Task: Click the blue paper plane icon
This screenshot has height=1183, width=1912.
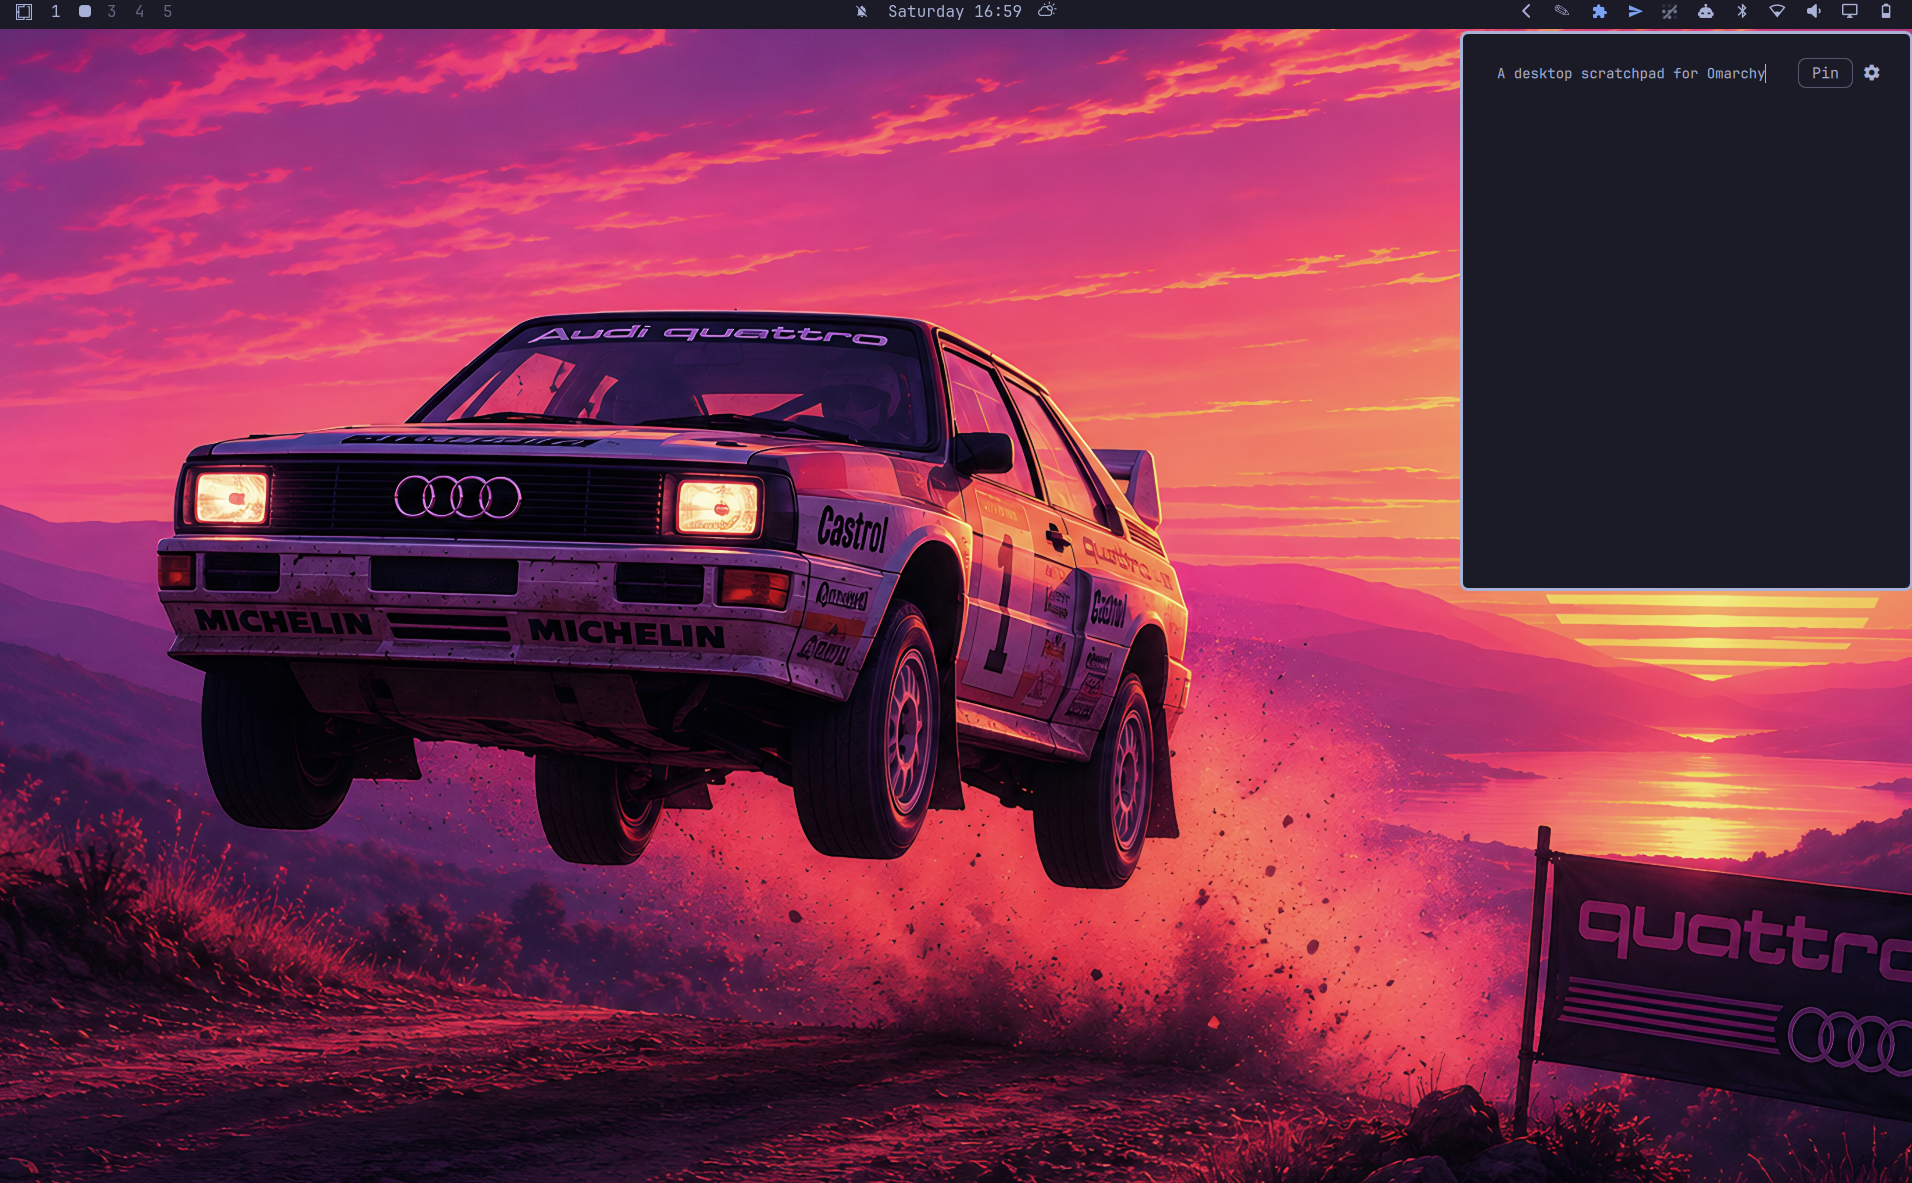Action: pyautogui.click(x=1635, y=12)
